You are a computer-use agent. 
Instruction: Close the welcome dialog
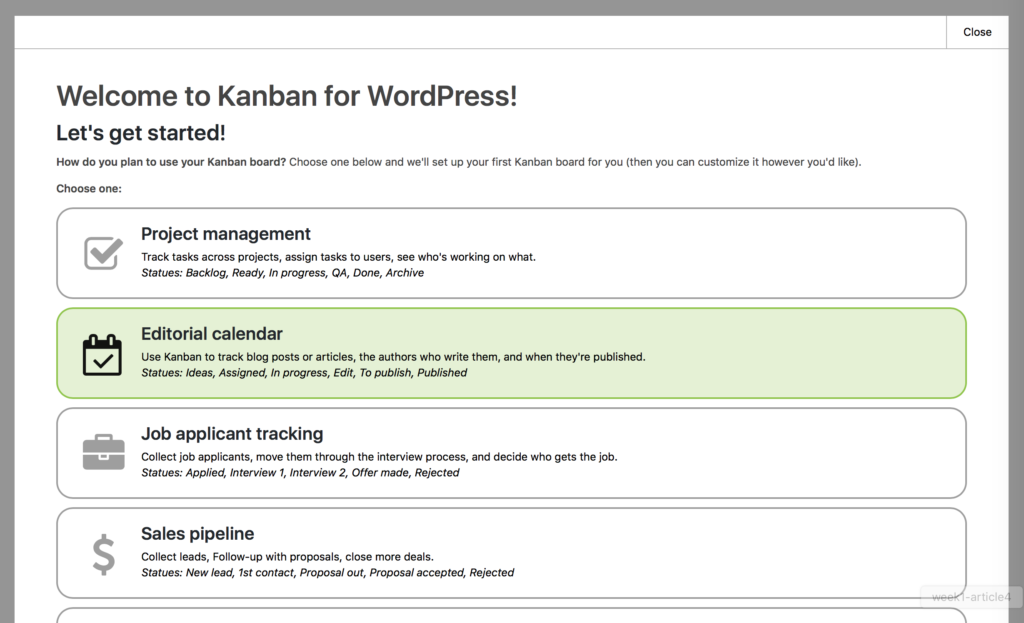[x=977, y=32]
